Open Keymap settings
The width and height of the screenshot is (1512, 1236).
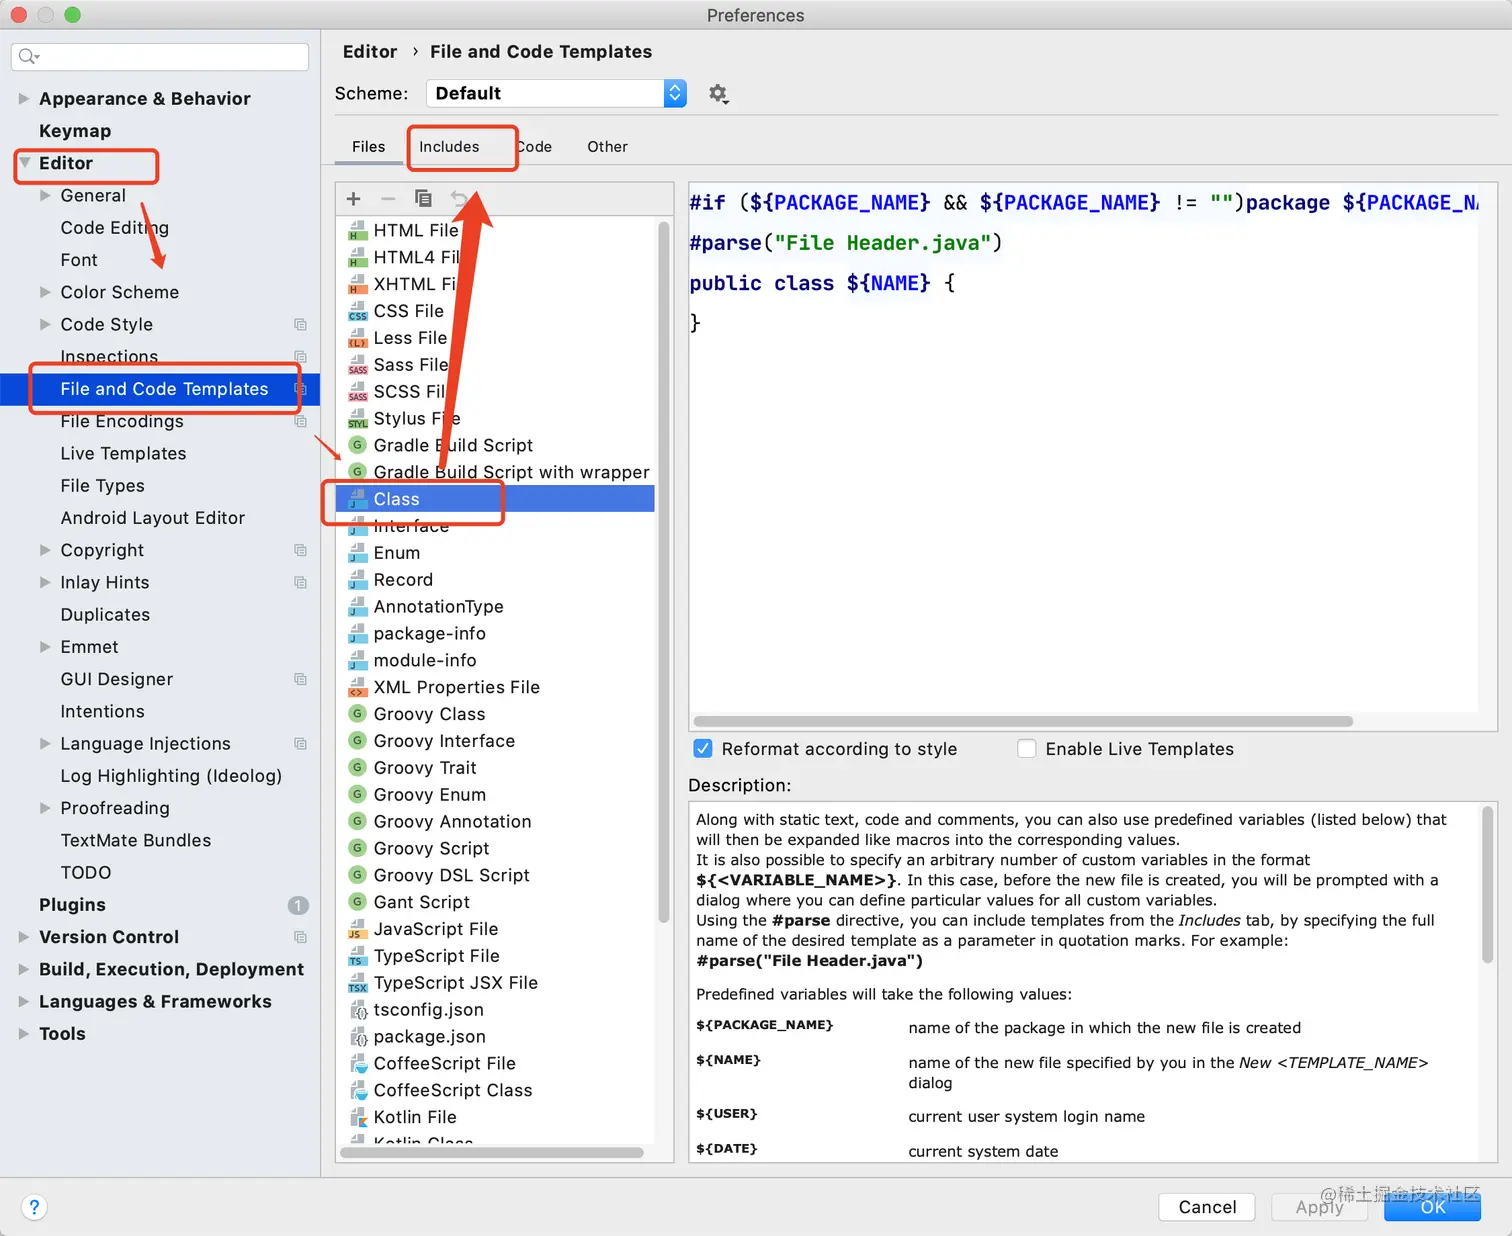point(75,131)
